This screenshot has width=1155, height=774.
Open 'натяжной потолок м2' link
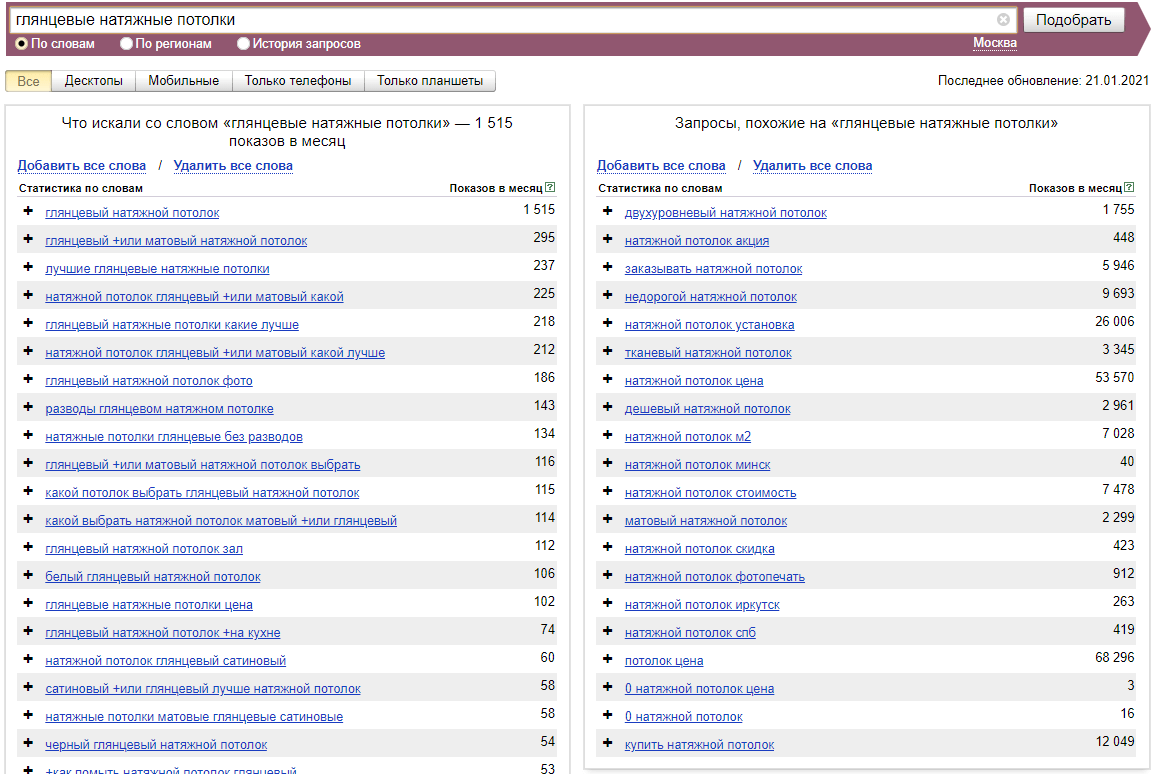688,437
